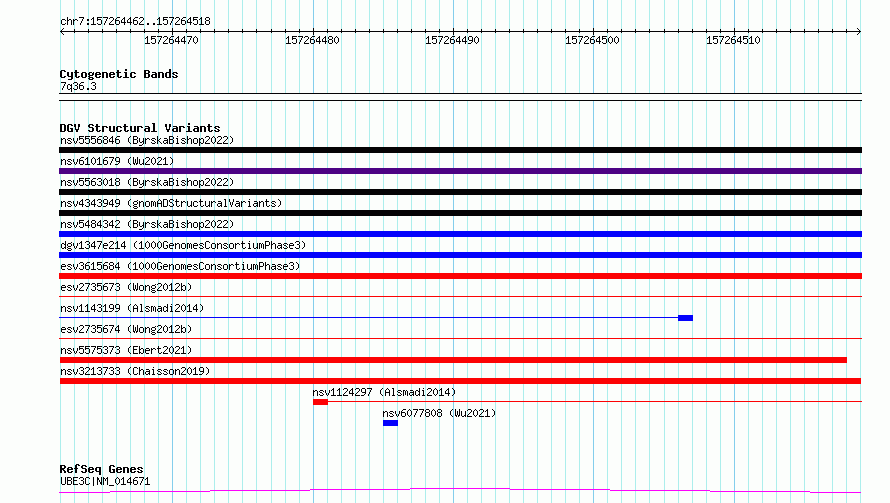Viewport: 890px width, 503px height.
Task: Open variant nsv5575373 (Ebert2021)
Action: point(126,350)
